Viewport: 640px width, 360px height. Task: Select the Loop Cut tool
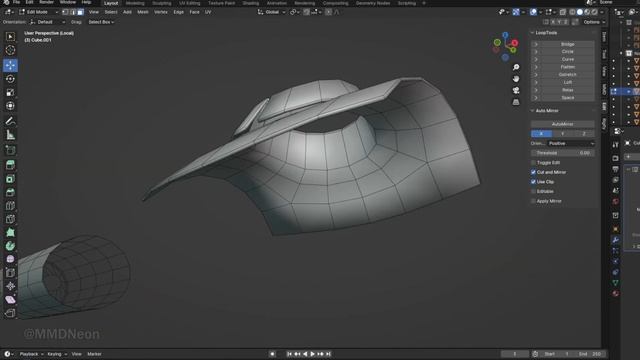click(x=10, y=206)
